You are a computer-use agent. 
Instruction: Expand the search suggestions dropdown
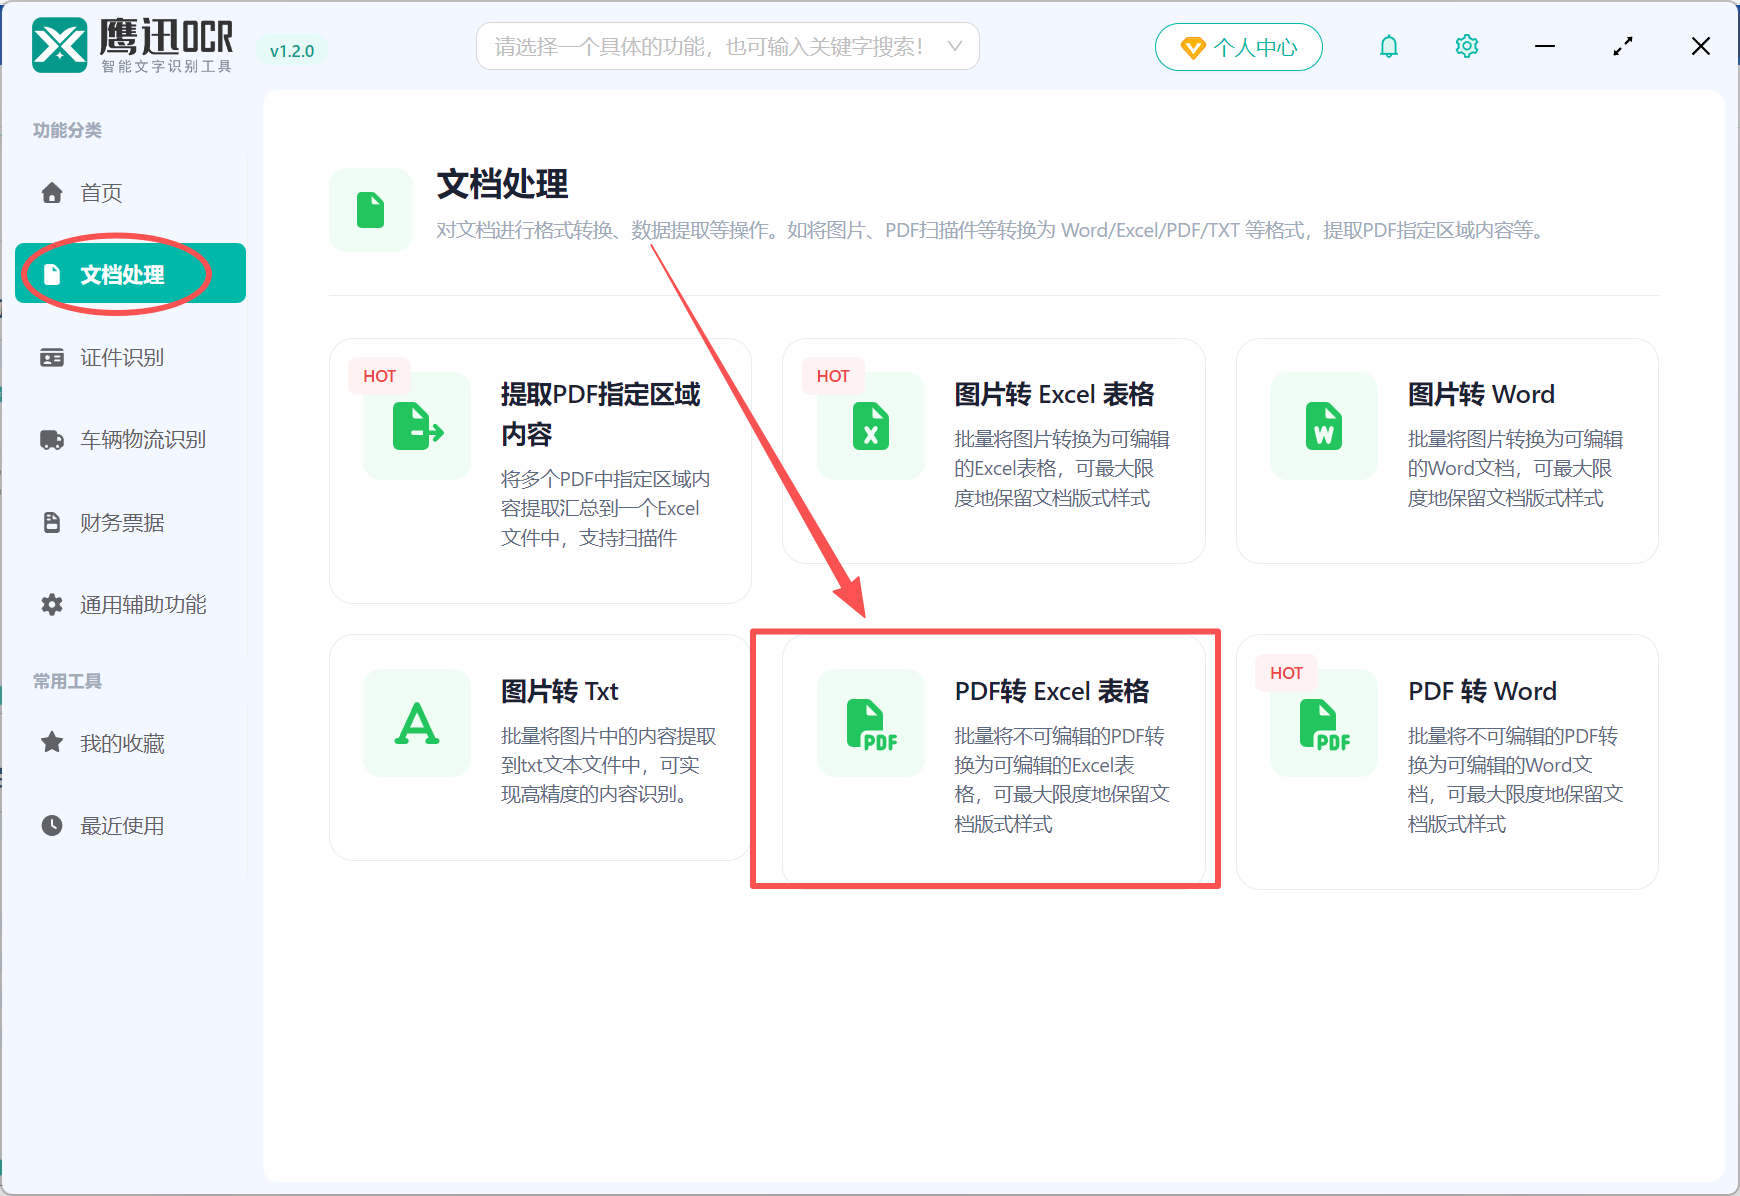tap(955, 46)
